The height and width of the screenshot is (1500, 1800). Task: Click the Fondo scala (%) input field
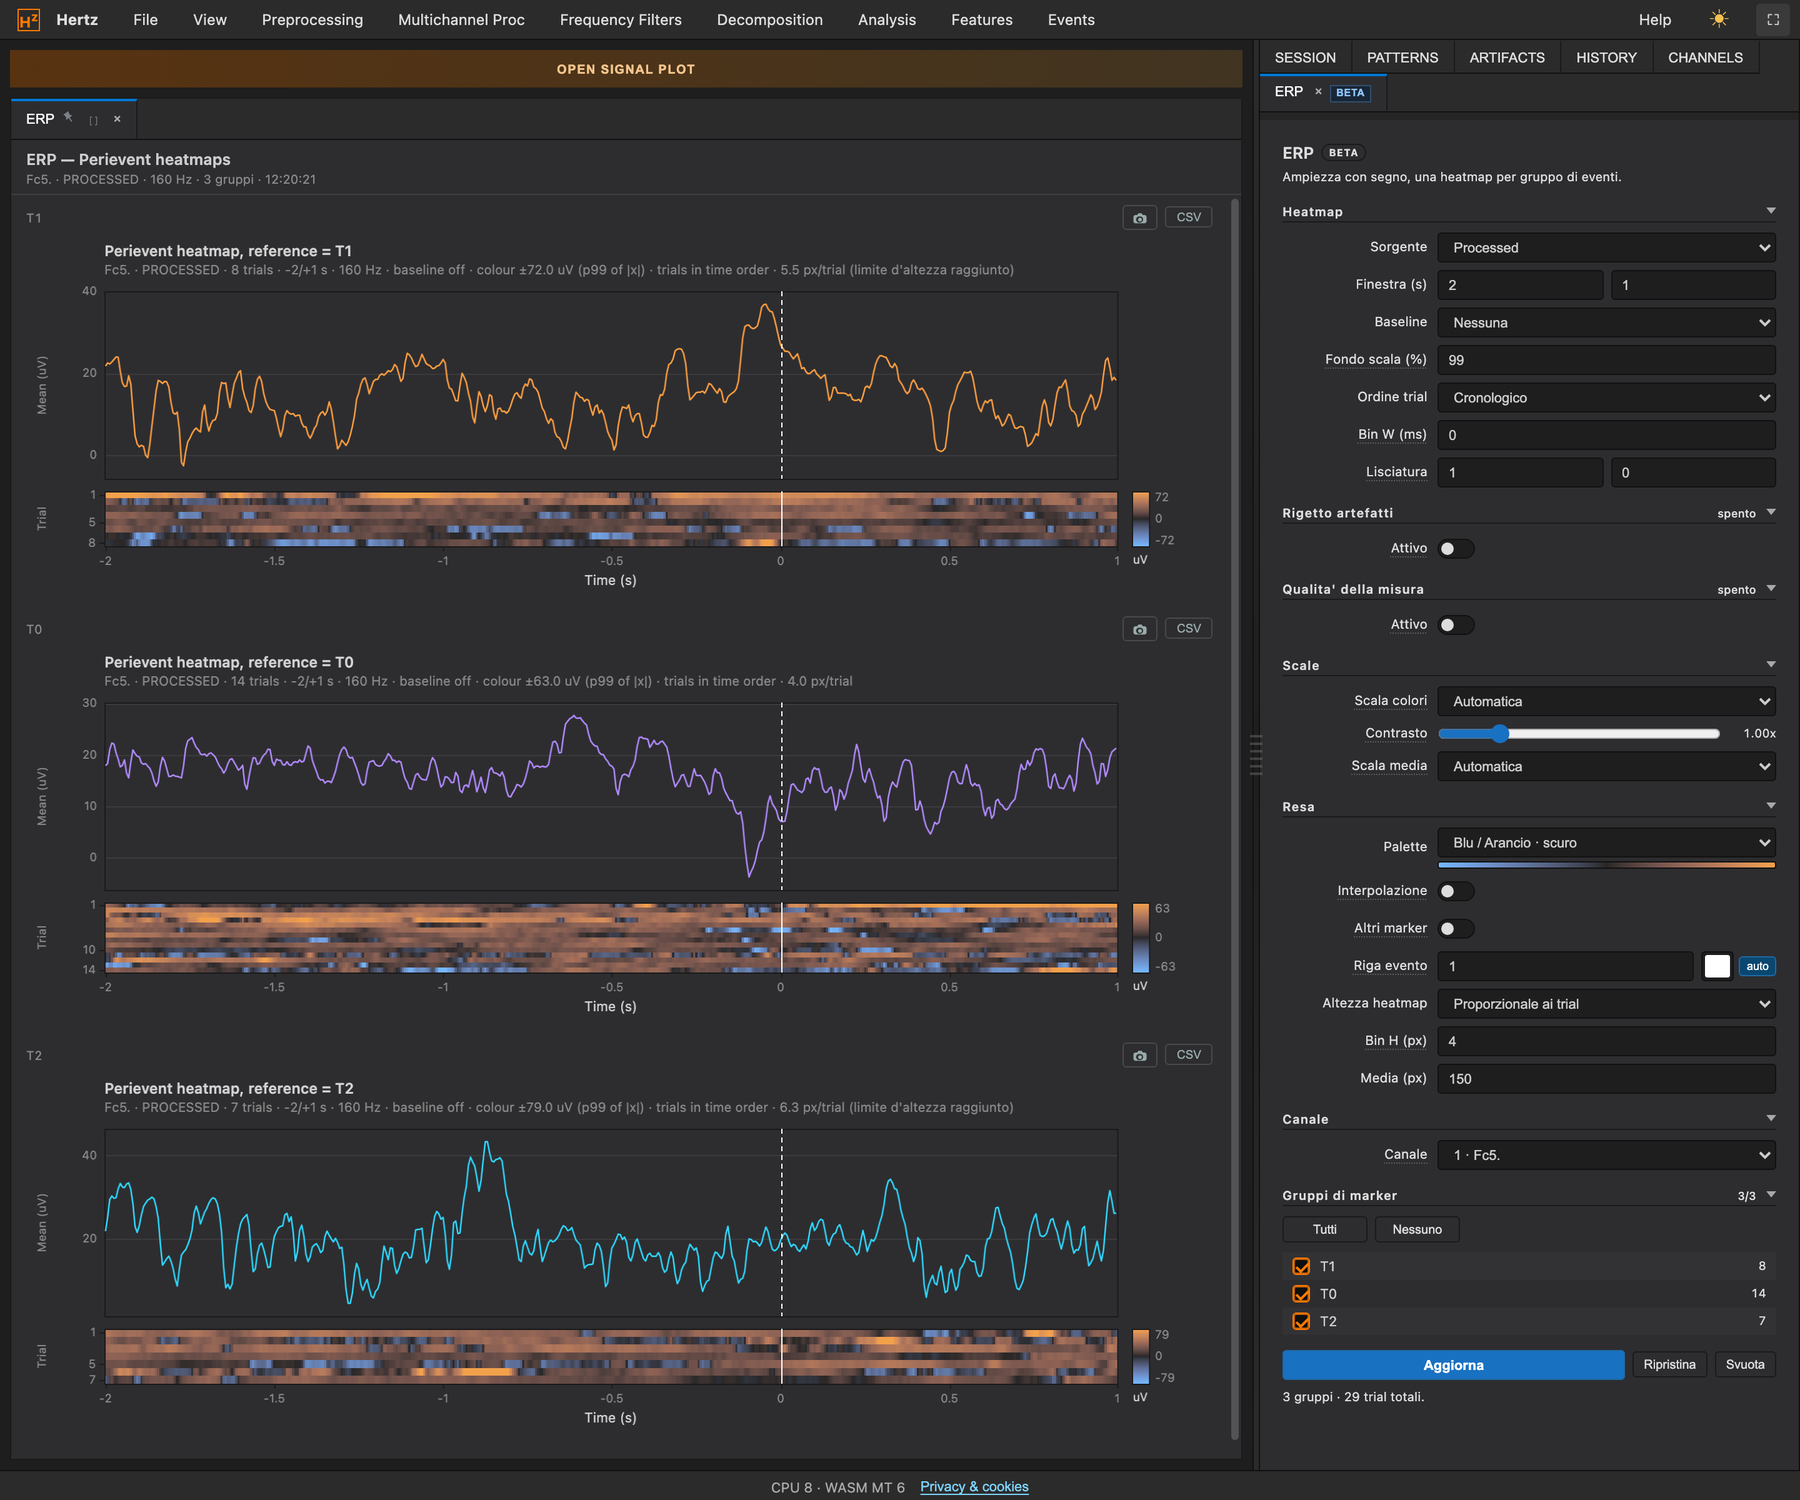point(1606,360)
